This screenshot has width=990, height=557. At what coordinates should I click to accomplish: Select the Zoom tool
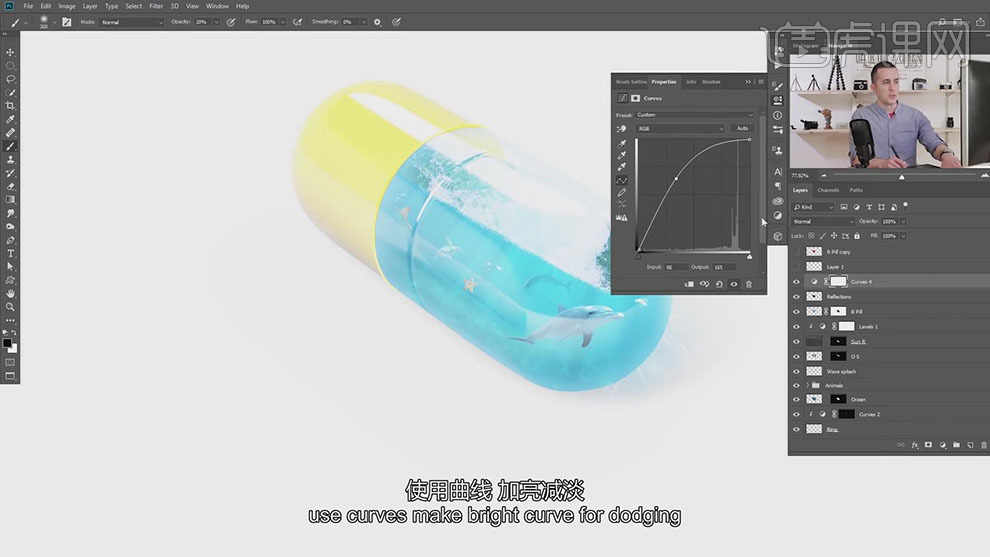pyautogui.click(x=10, y=307)
